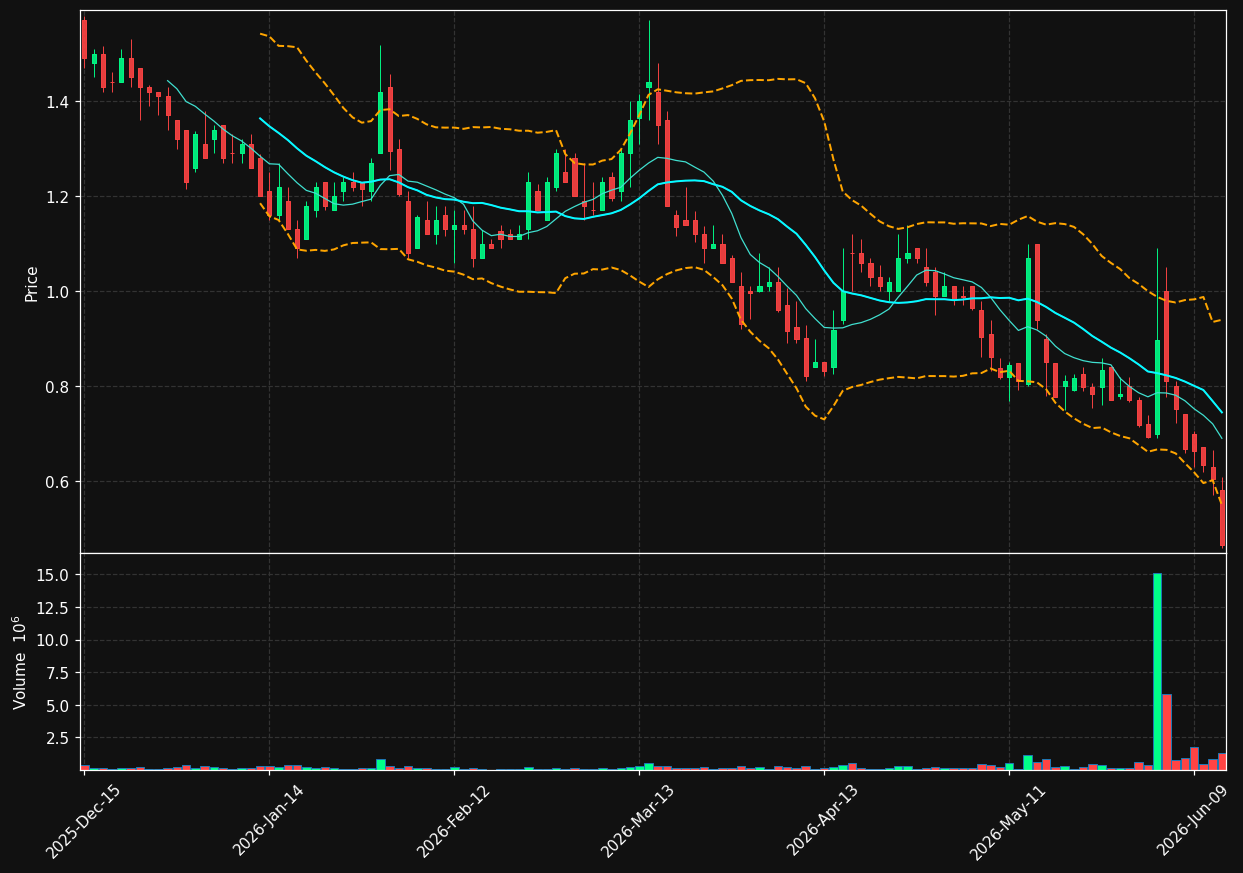Click the 12.5 volume tick label

pos(55,608)
